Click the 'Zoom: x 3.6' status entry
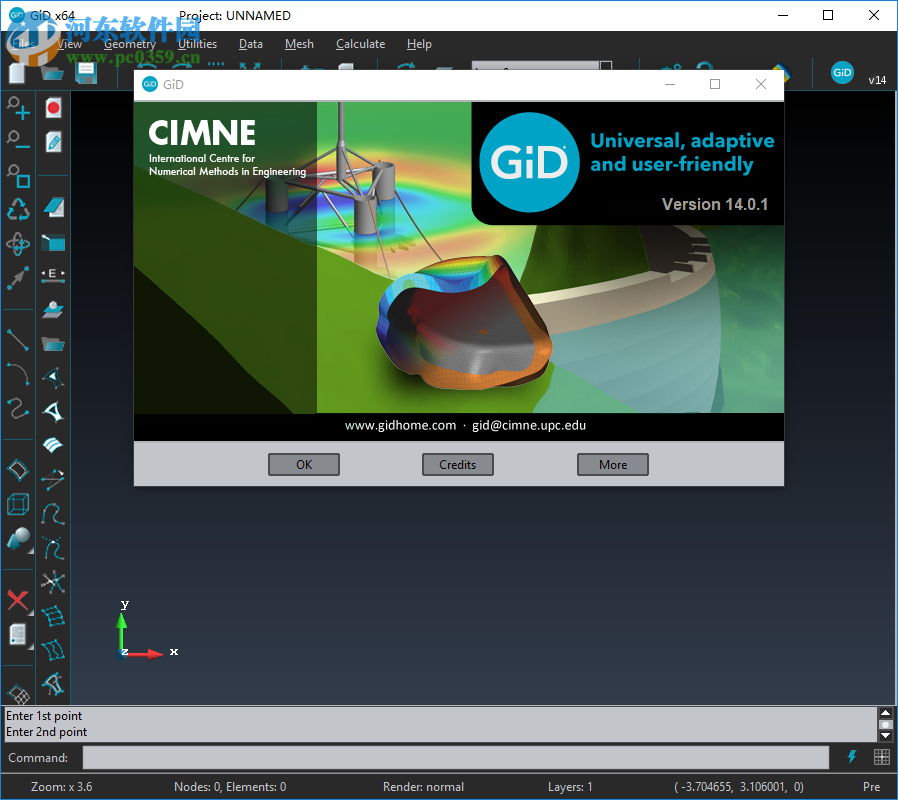This screenshot has width=898, height=800. point(61,786)
